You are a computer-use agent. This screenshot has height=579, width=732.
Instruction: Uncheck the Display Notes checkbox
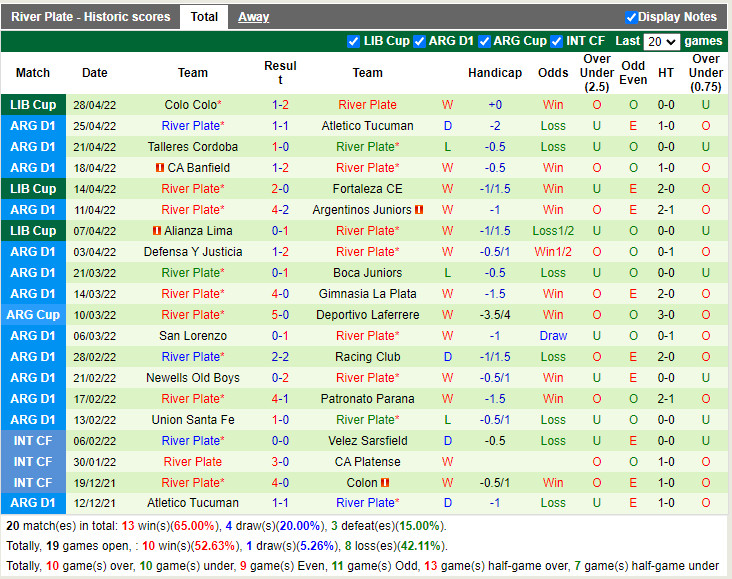[631, 17]
